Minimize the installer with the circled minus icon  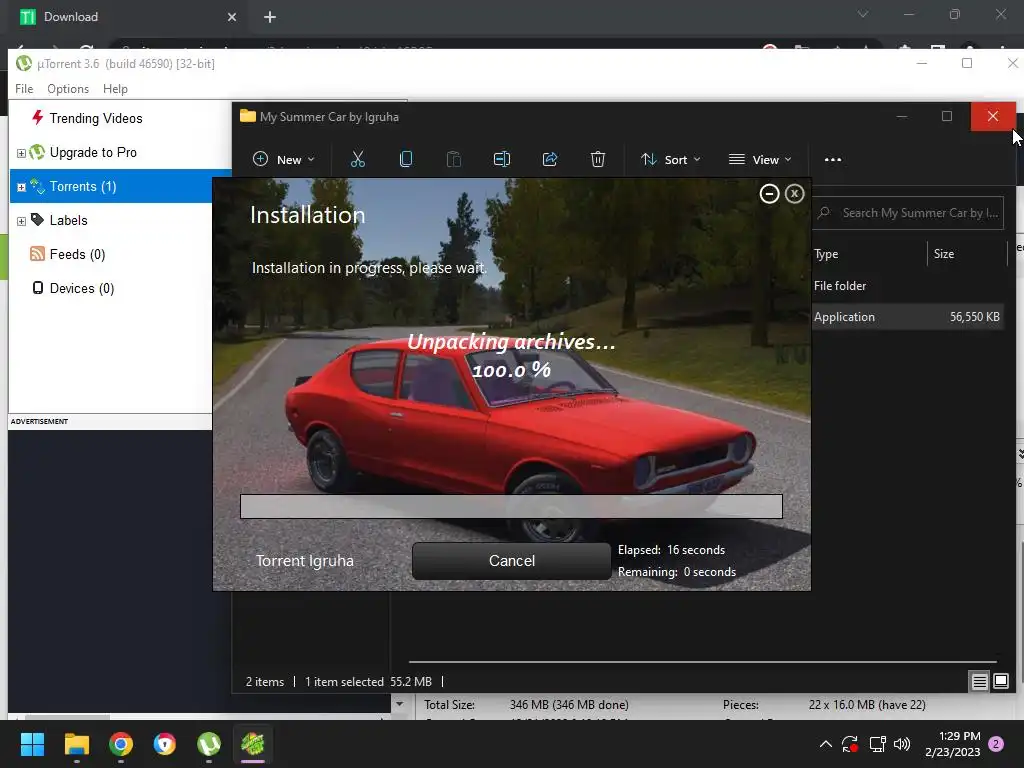coord(769,194)
